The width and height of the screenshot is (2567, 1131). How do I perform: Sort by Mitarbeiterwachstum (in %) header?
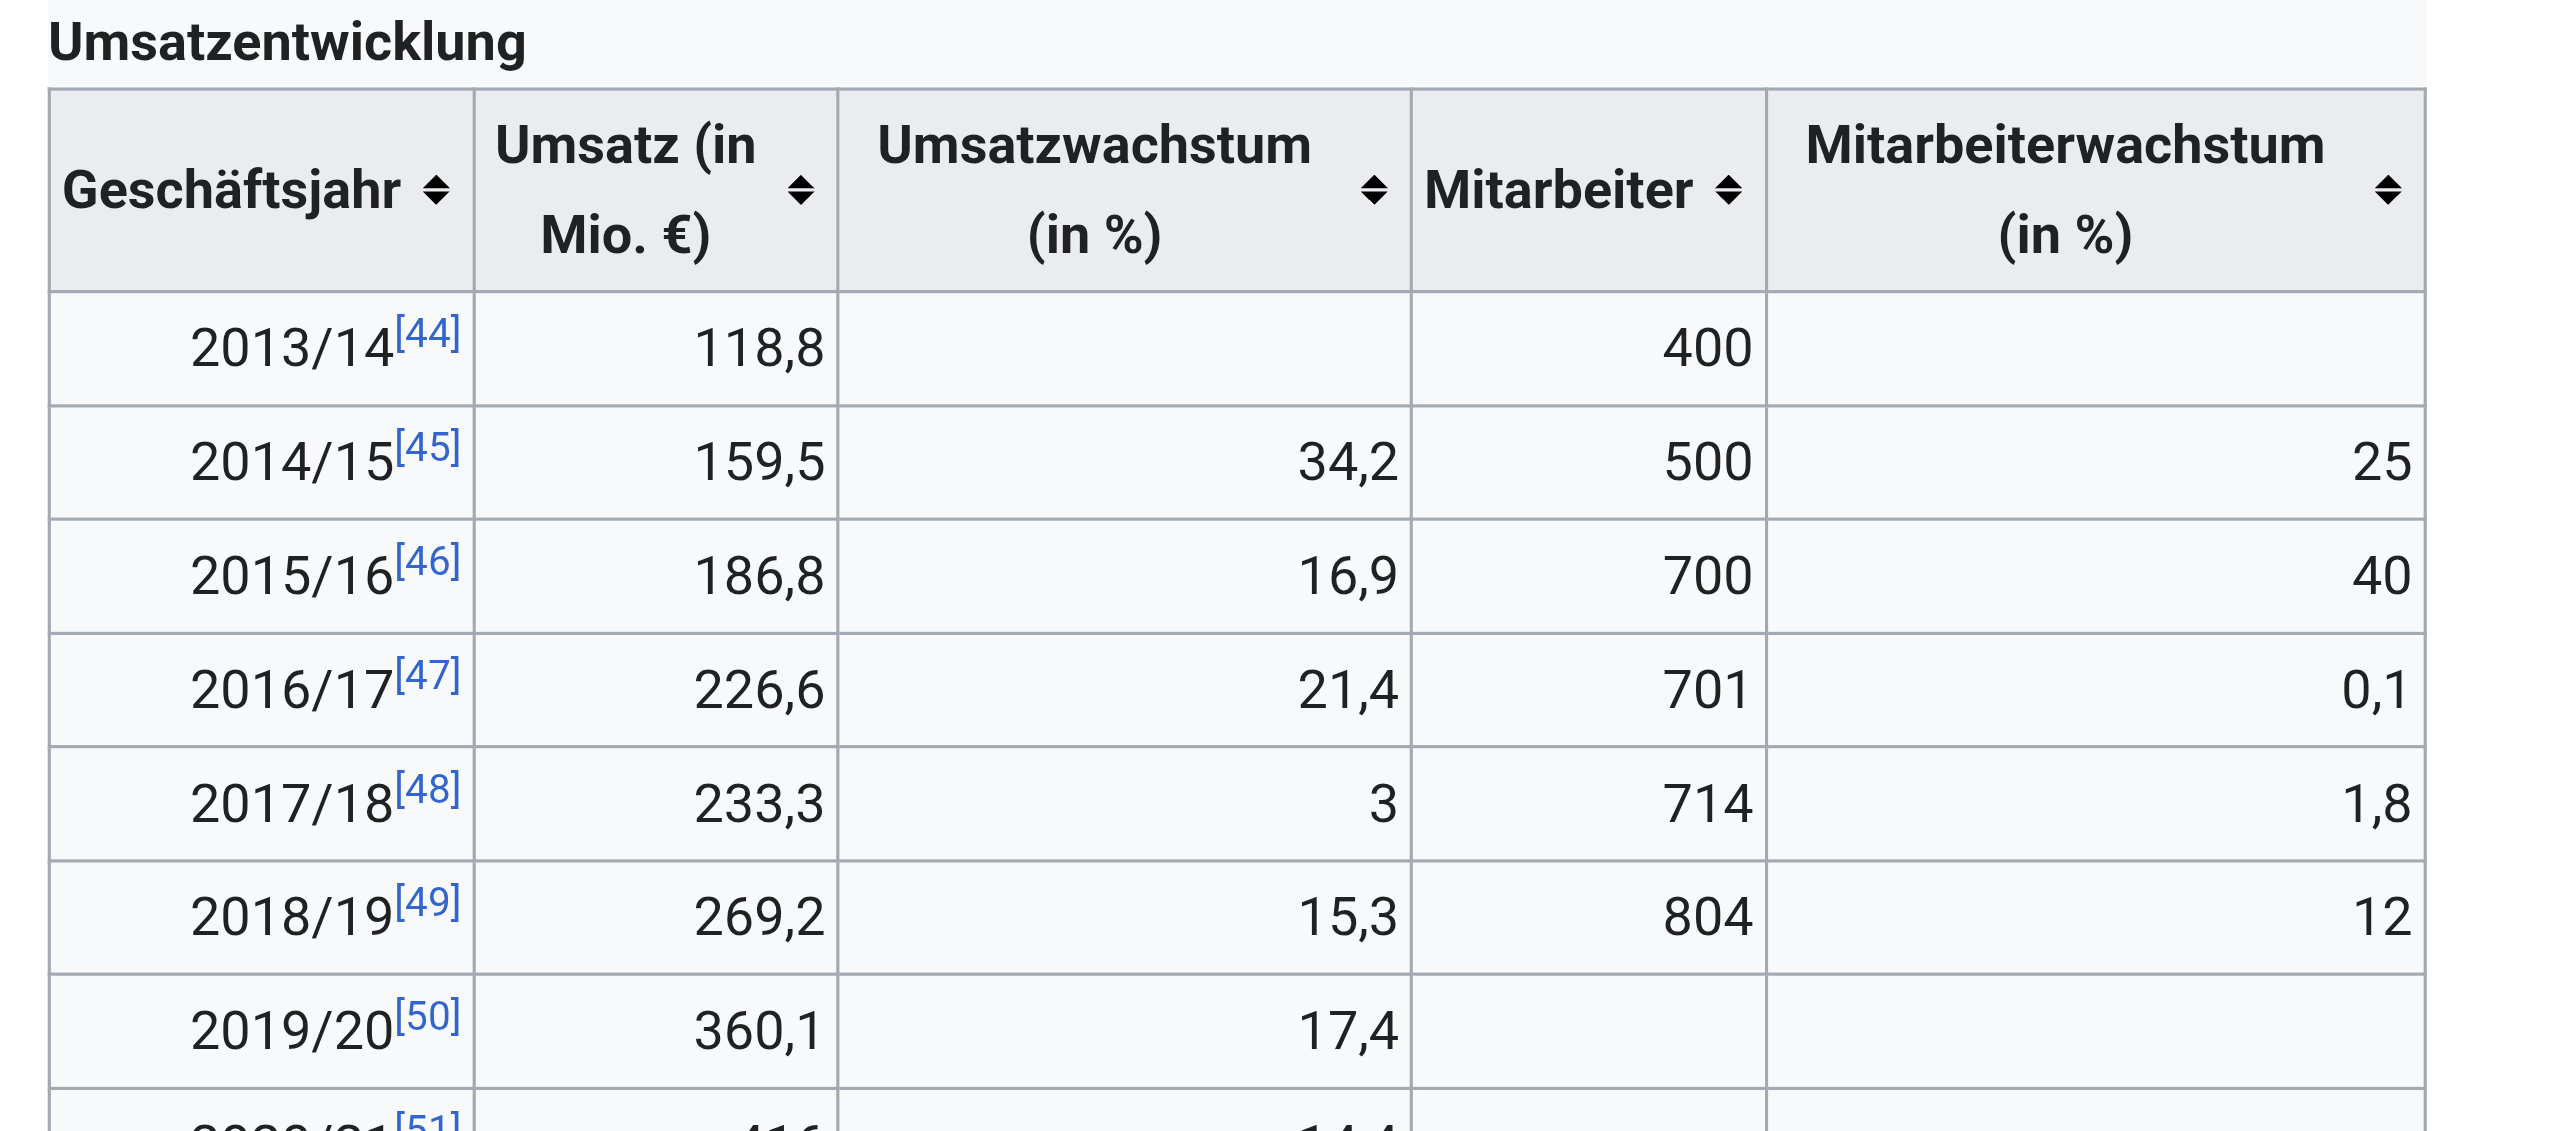tap(2065, 190)
